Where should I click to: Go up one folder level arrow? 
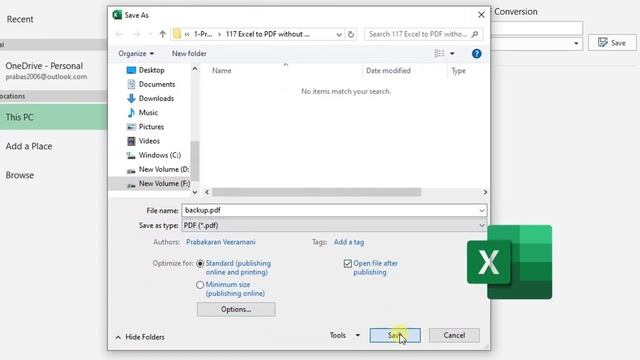pos(162,34)
